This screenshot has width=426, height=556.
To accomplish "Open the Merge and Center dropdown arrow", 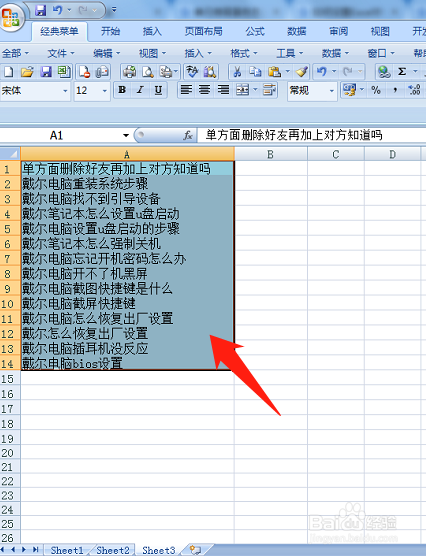I will point(255,90).
